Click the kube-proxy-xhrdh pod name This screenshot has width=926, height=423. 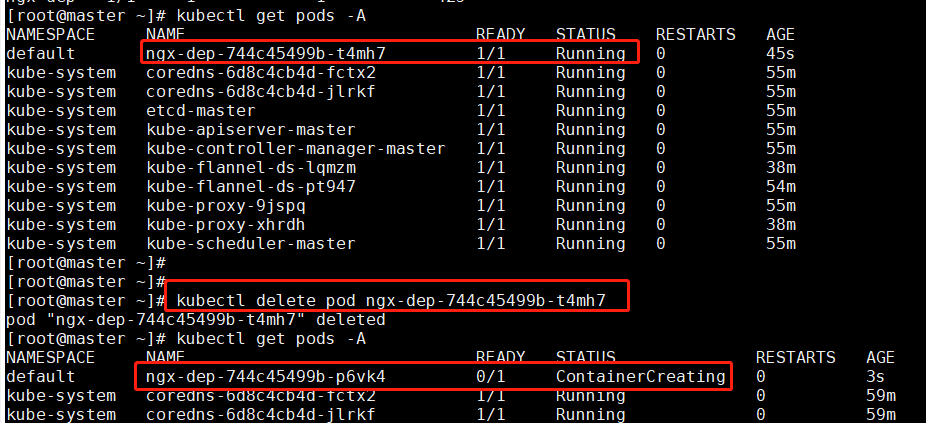point(225,225)
